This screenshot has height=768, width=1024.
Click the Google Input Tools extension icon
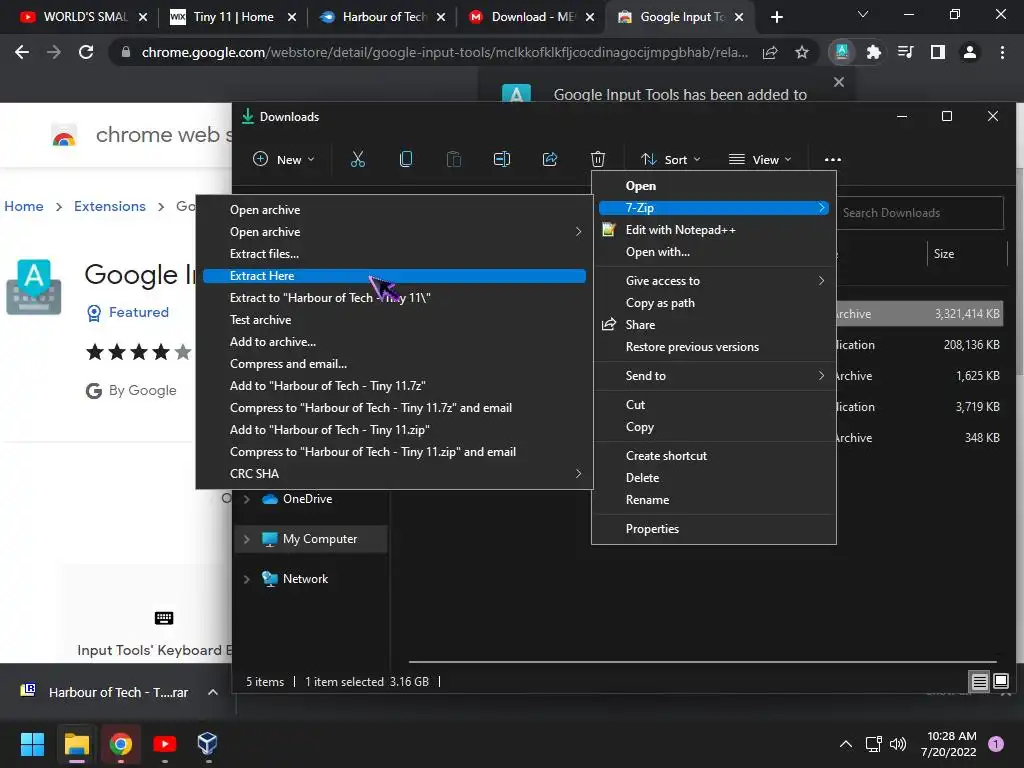(842, 52)
